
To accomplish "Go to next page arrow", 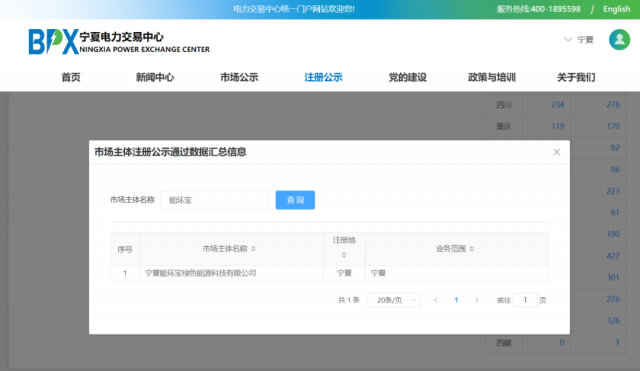I will (476, 300).
